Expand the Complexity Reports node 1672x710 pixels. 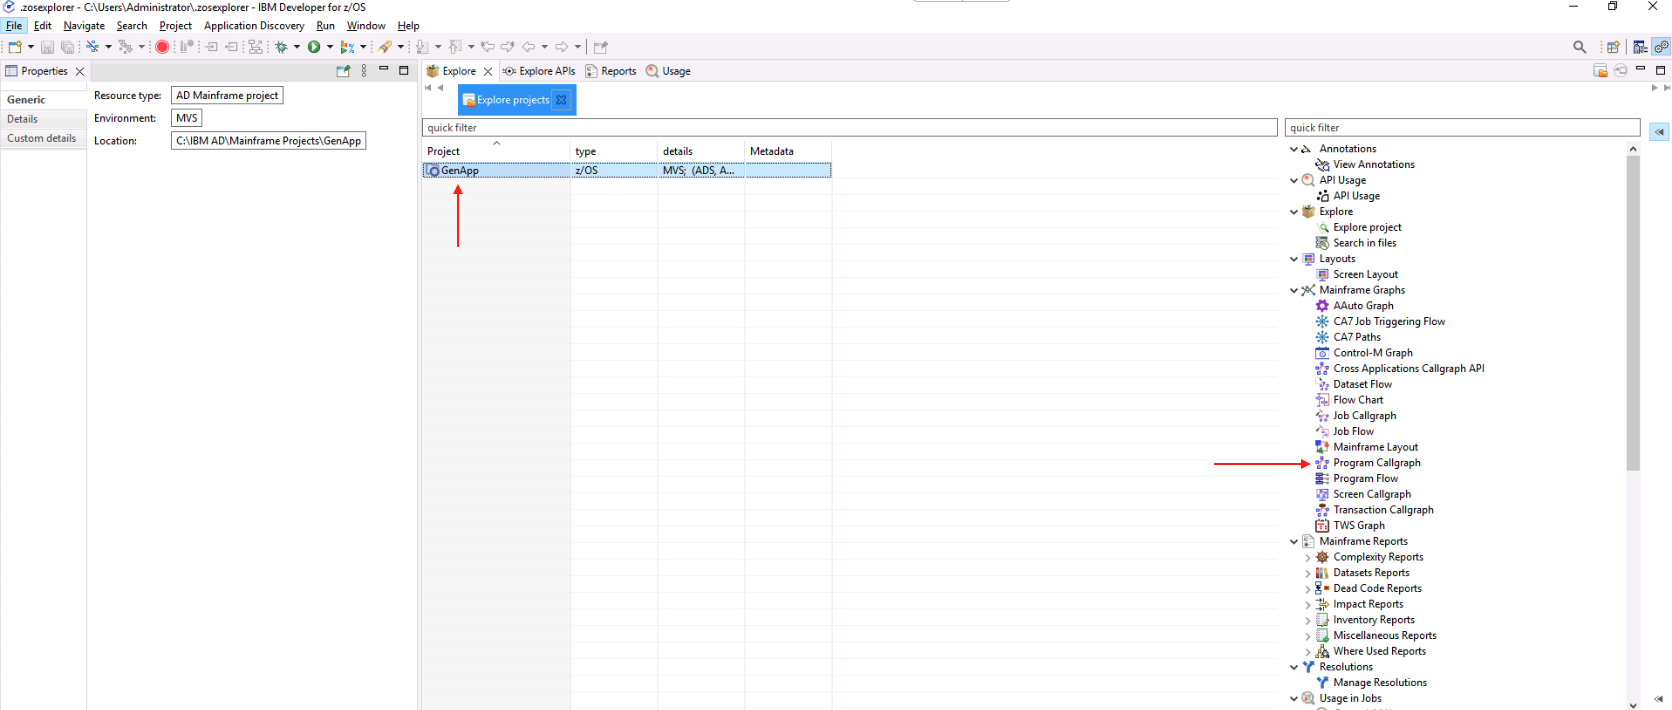click(x=1308, y=558)
